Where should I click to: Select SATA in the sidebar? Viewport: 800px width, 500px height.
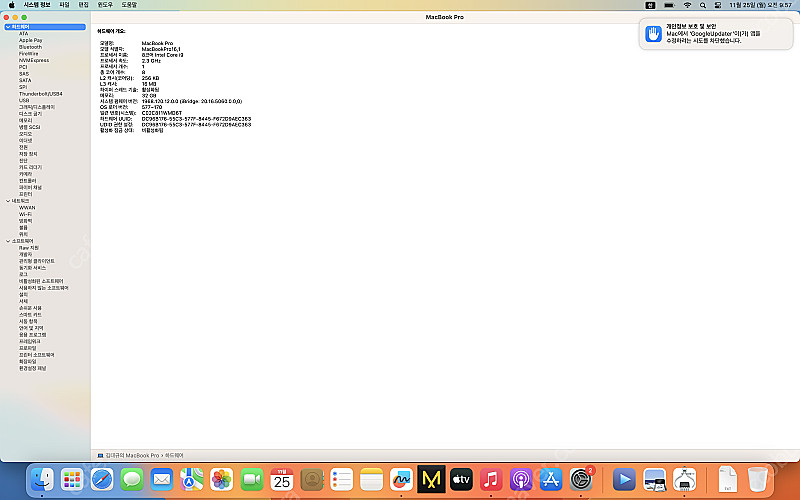(25, 81)
